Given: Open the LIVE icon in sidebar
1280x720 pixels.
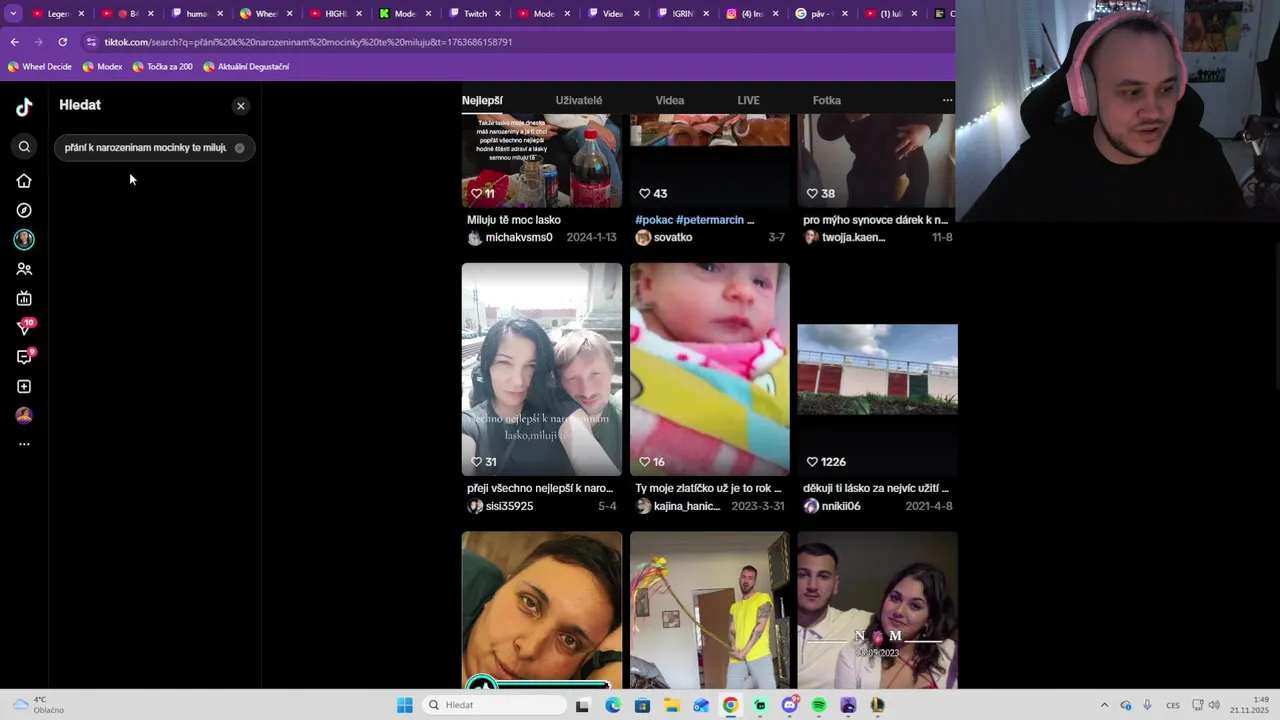Looking at the screenshot, I should [x=24, y=298].
